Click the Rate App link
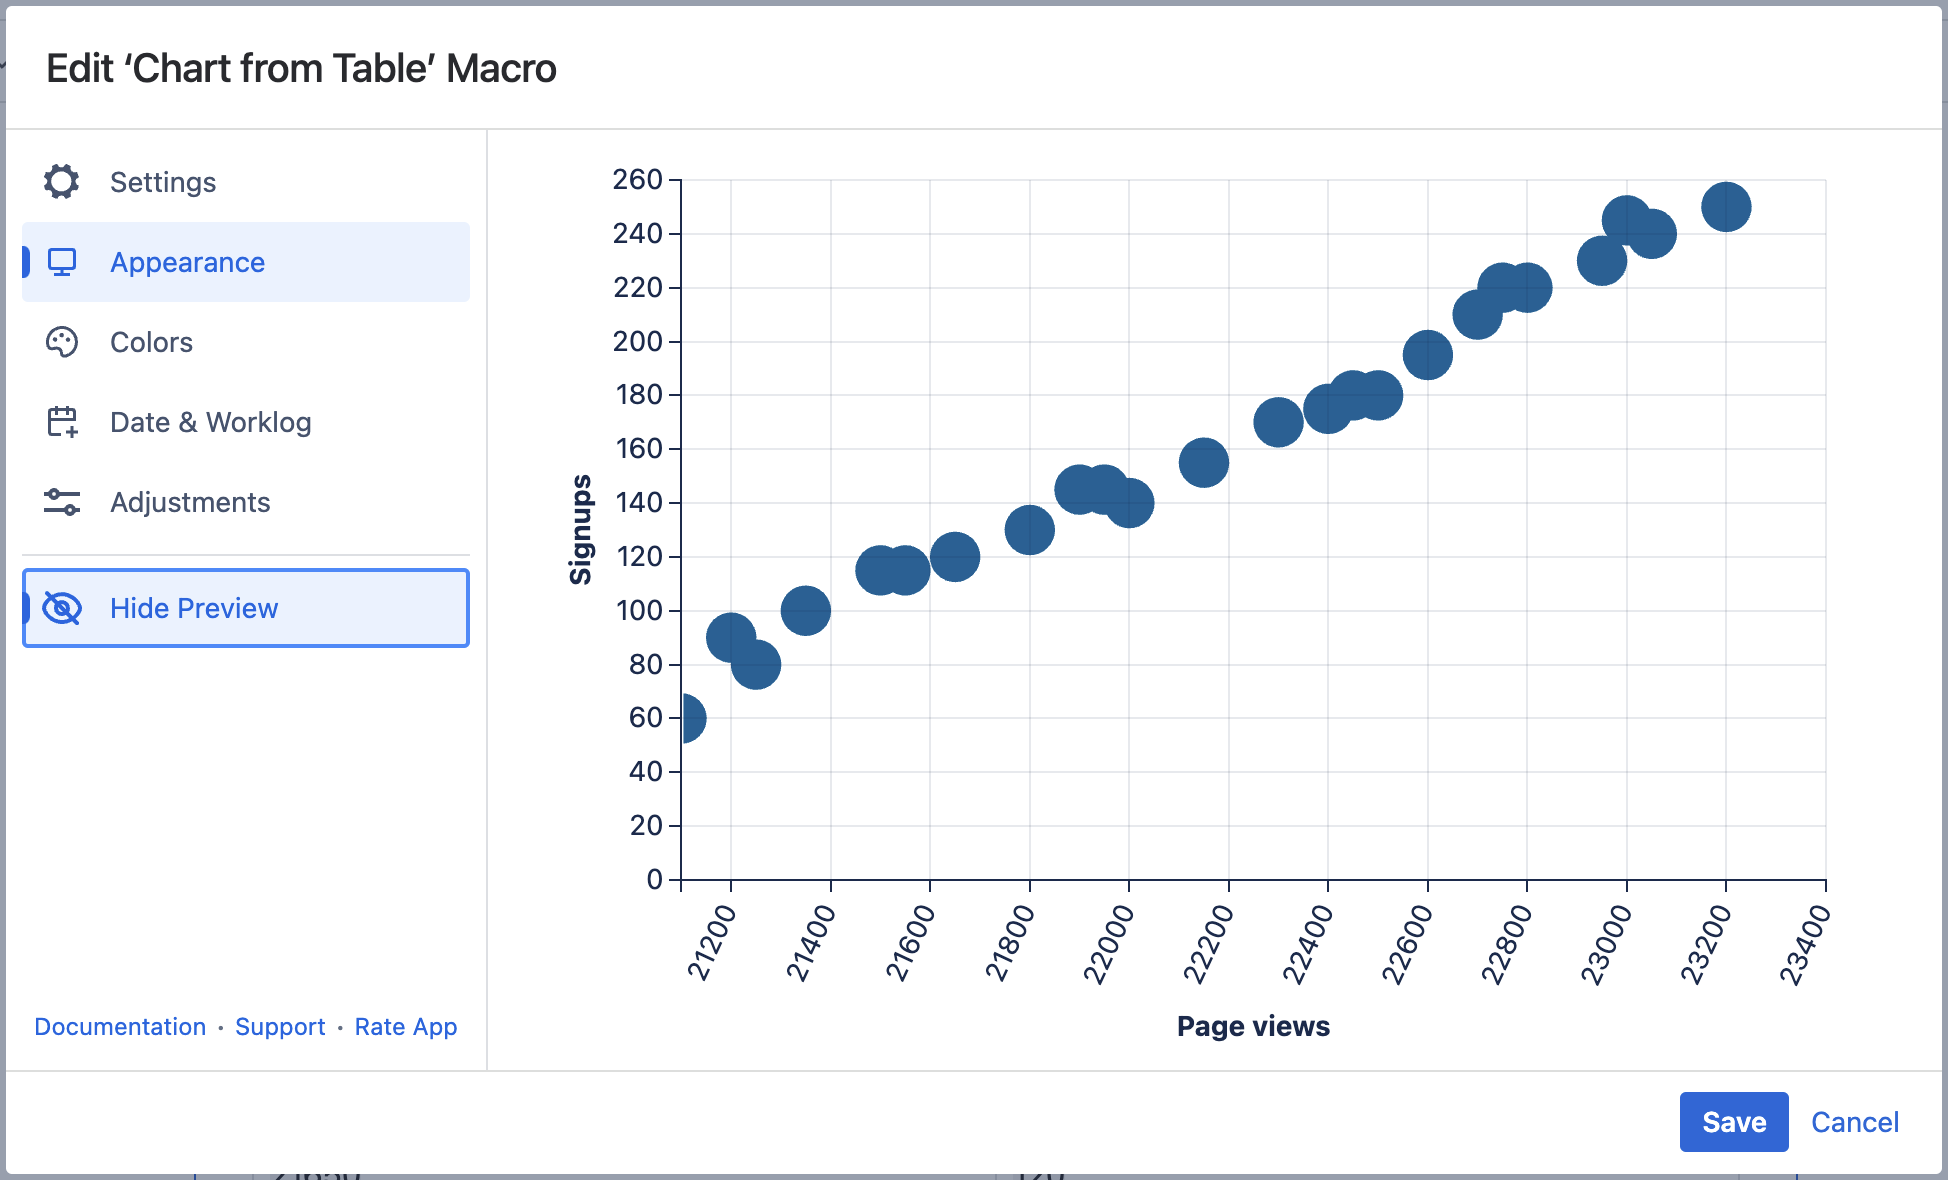Image resolution: width=1948 pixels, height=1180 pixels. (x=405, y=1027)
